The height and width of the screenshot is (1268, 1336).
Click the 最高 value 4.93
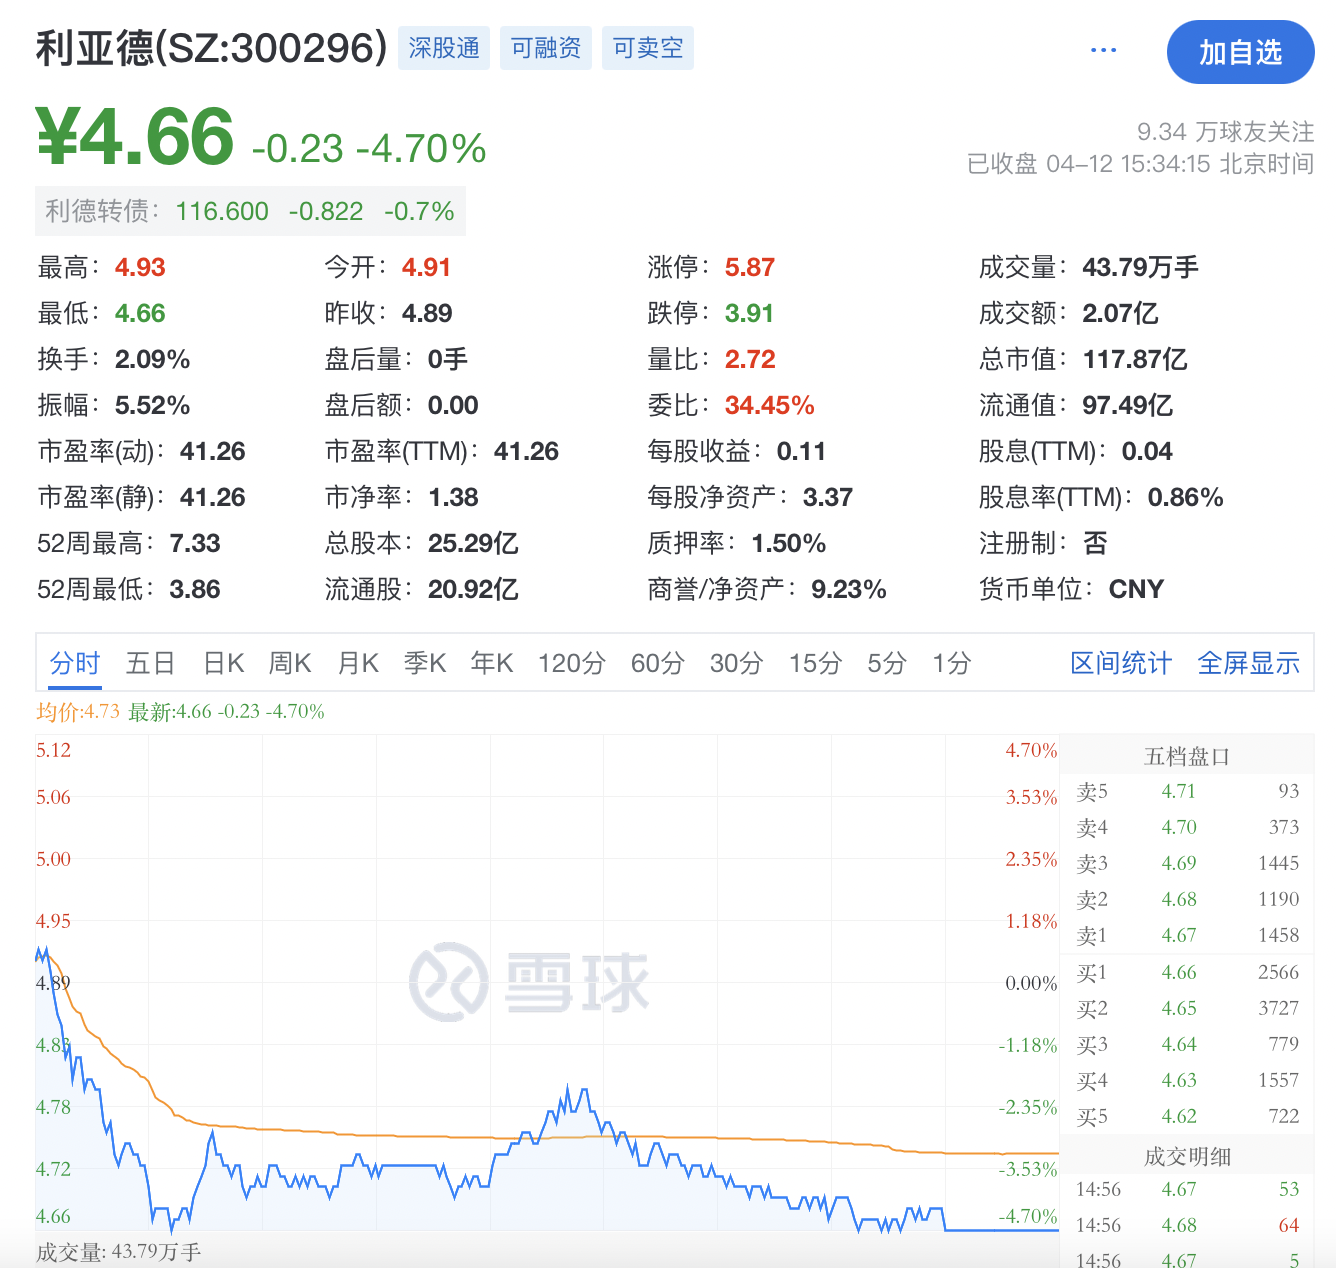pyautogui.click(x=140, y=267)
